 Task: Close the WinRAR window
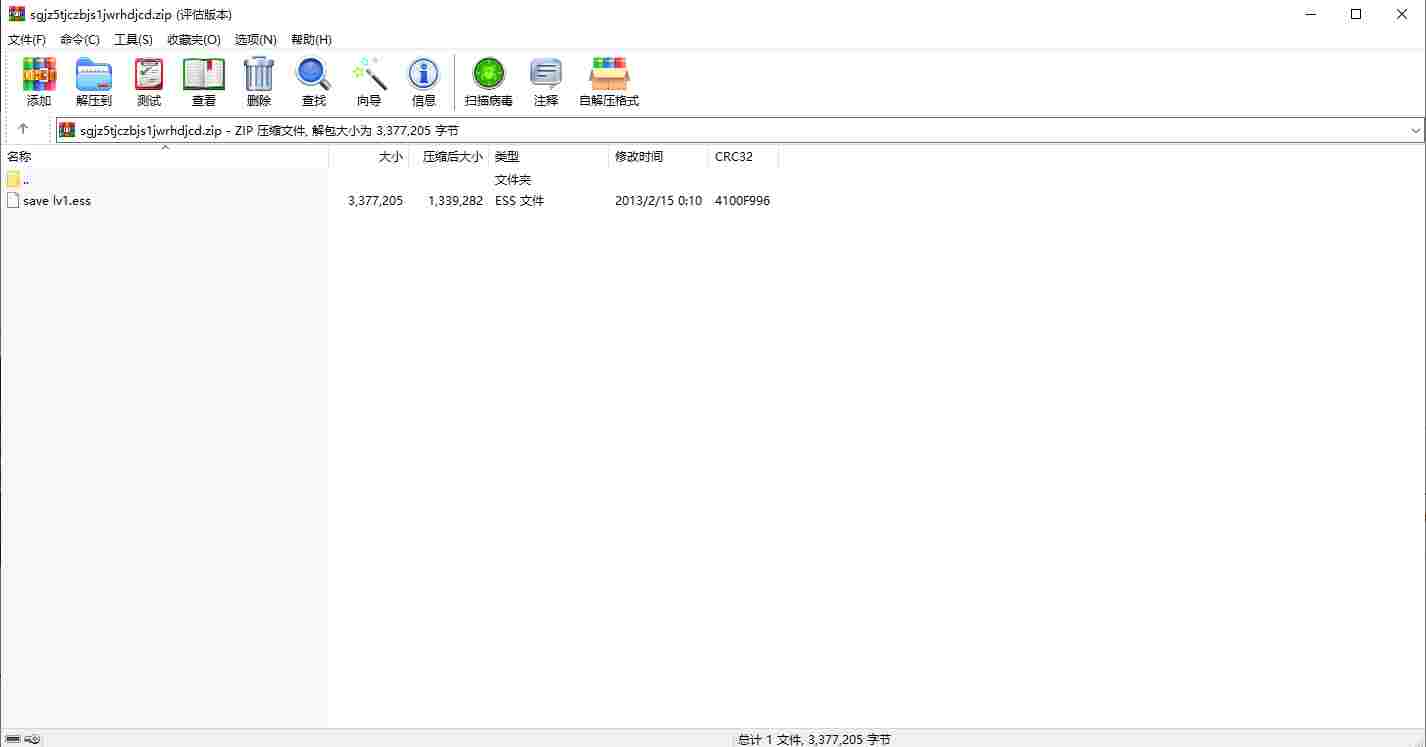1403,14
